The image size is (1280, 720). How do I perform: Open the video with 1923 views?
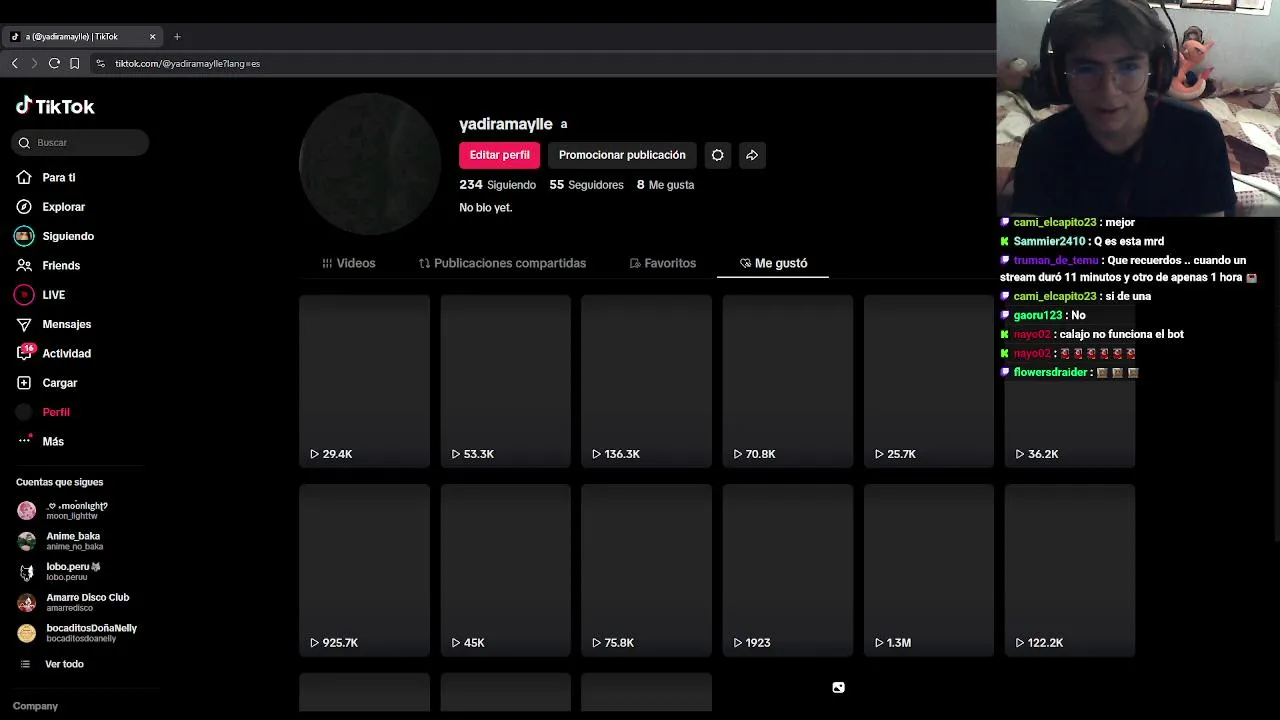788,570
